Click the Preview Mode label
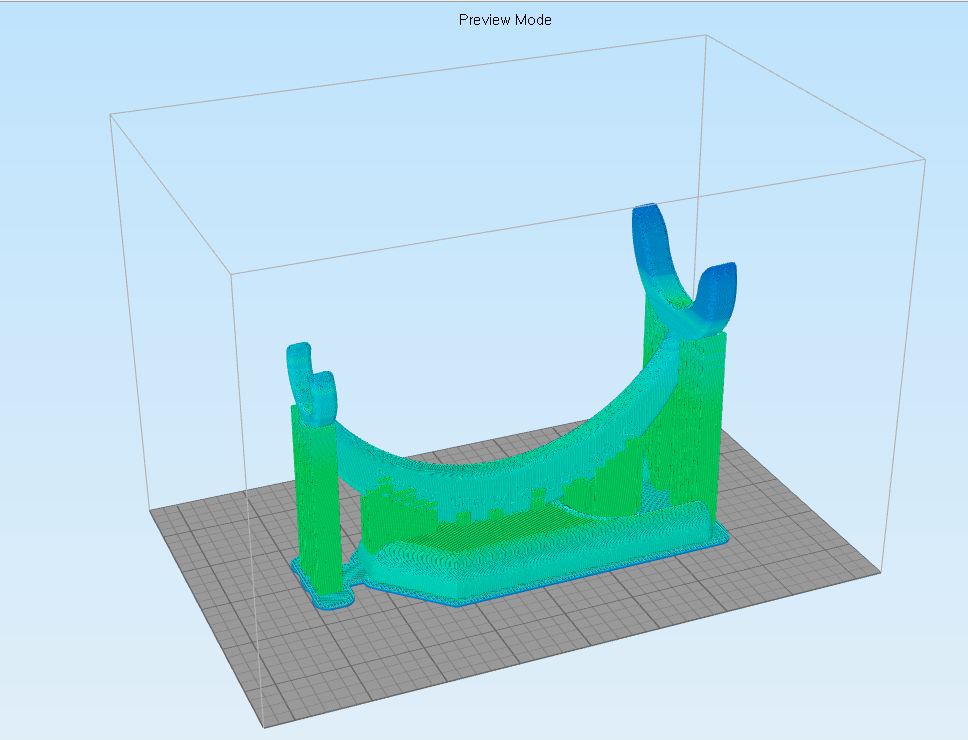 505,20
